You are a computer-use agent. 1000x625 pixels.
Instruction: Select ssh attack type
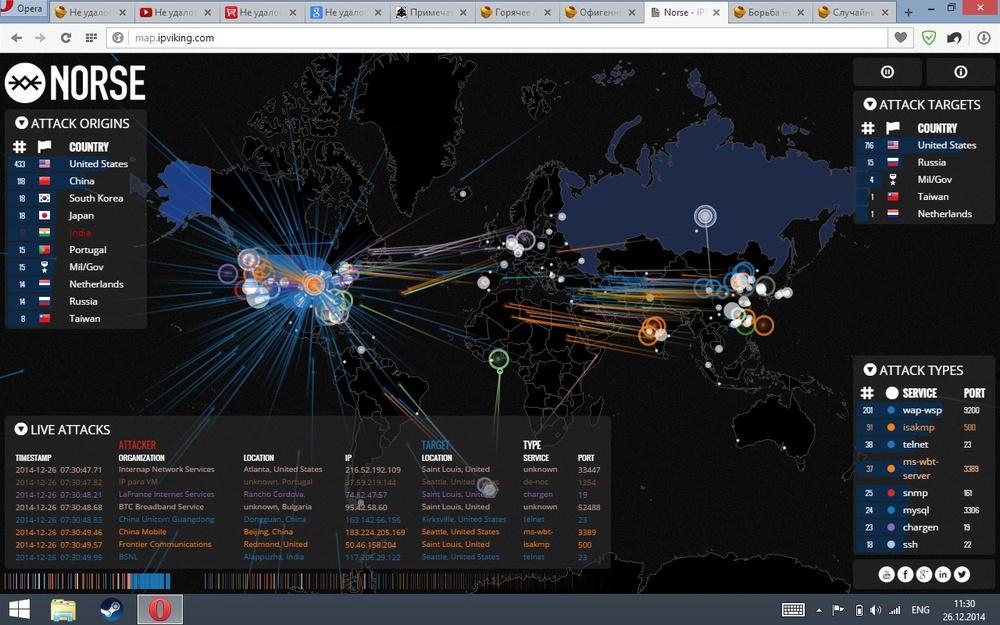924,545
